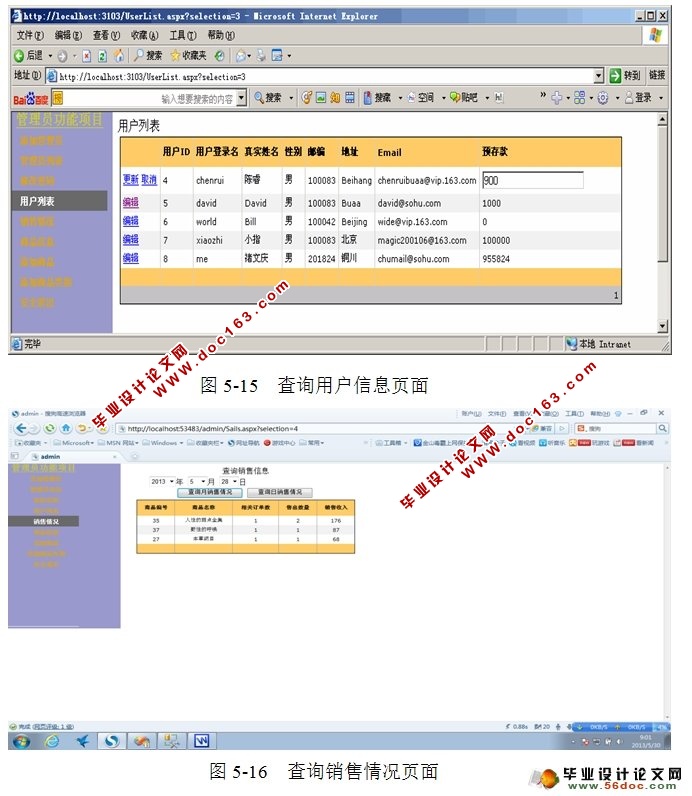Click the 编辑 link for user me
This screenshot has width=692, height=796.
130,258
